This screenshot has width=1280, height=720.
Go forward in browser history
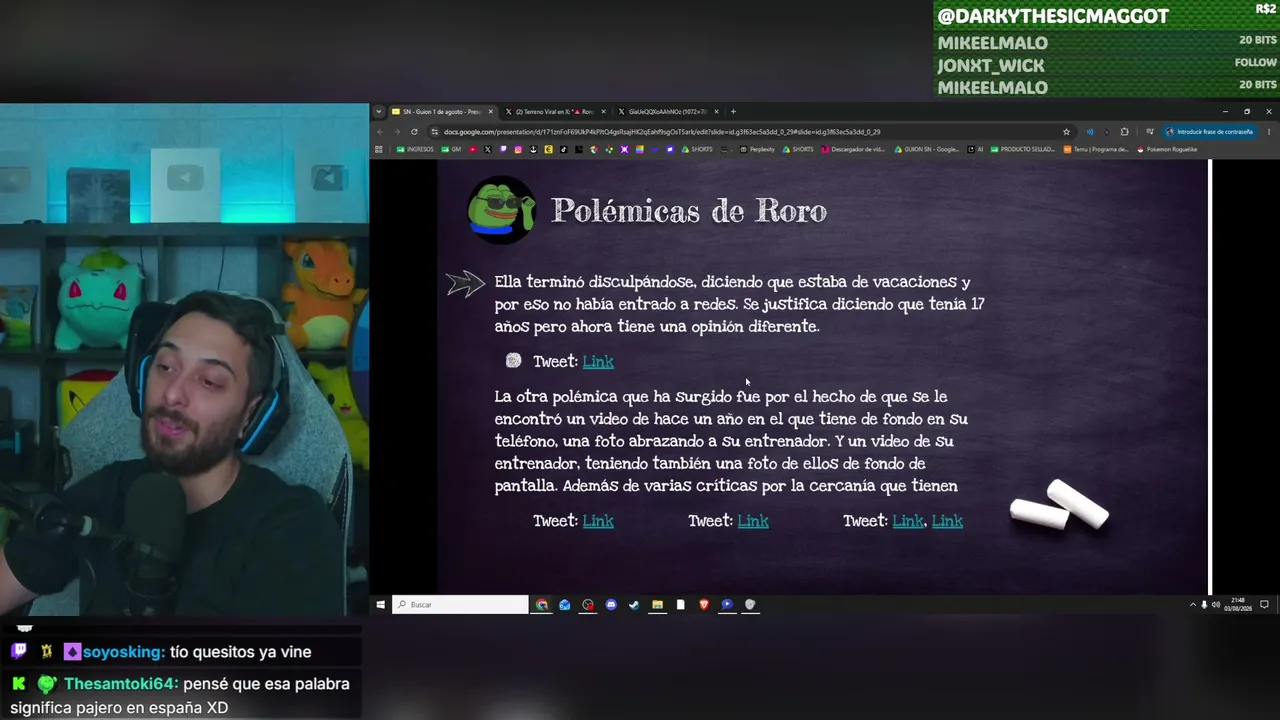pyautogui.click(x=396, y=132)
